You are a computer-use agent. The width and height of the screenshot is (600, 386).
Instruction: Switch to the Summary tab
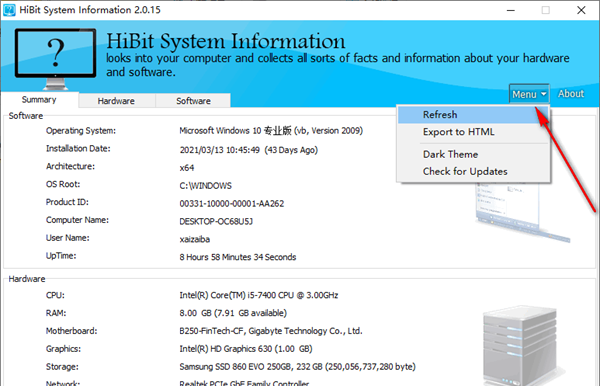pyautogui.click(x=39, y=100)
